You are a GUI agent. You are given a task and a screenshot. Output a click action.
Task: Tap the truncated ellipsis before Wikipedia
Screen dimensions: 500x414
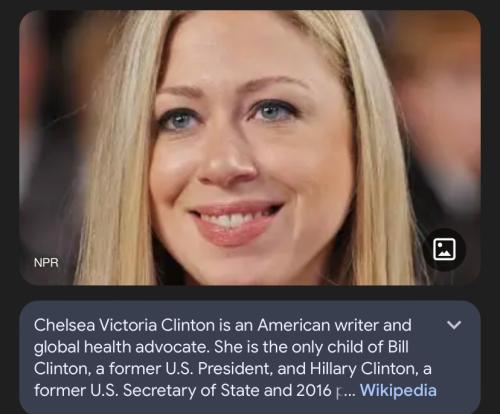coord(347,391)
